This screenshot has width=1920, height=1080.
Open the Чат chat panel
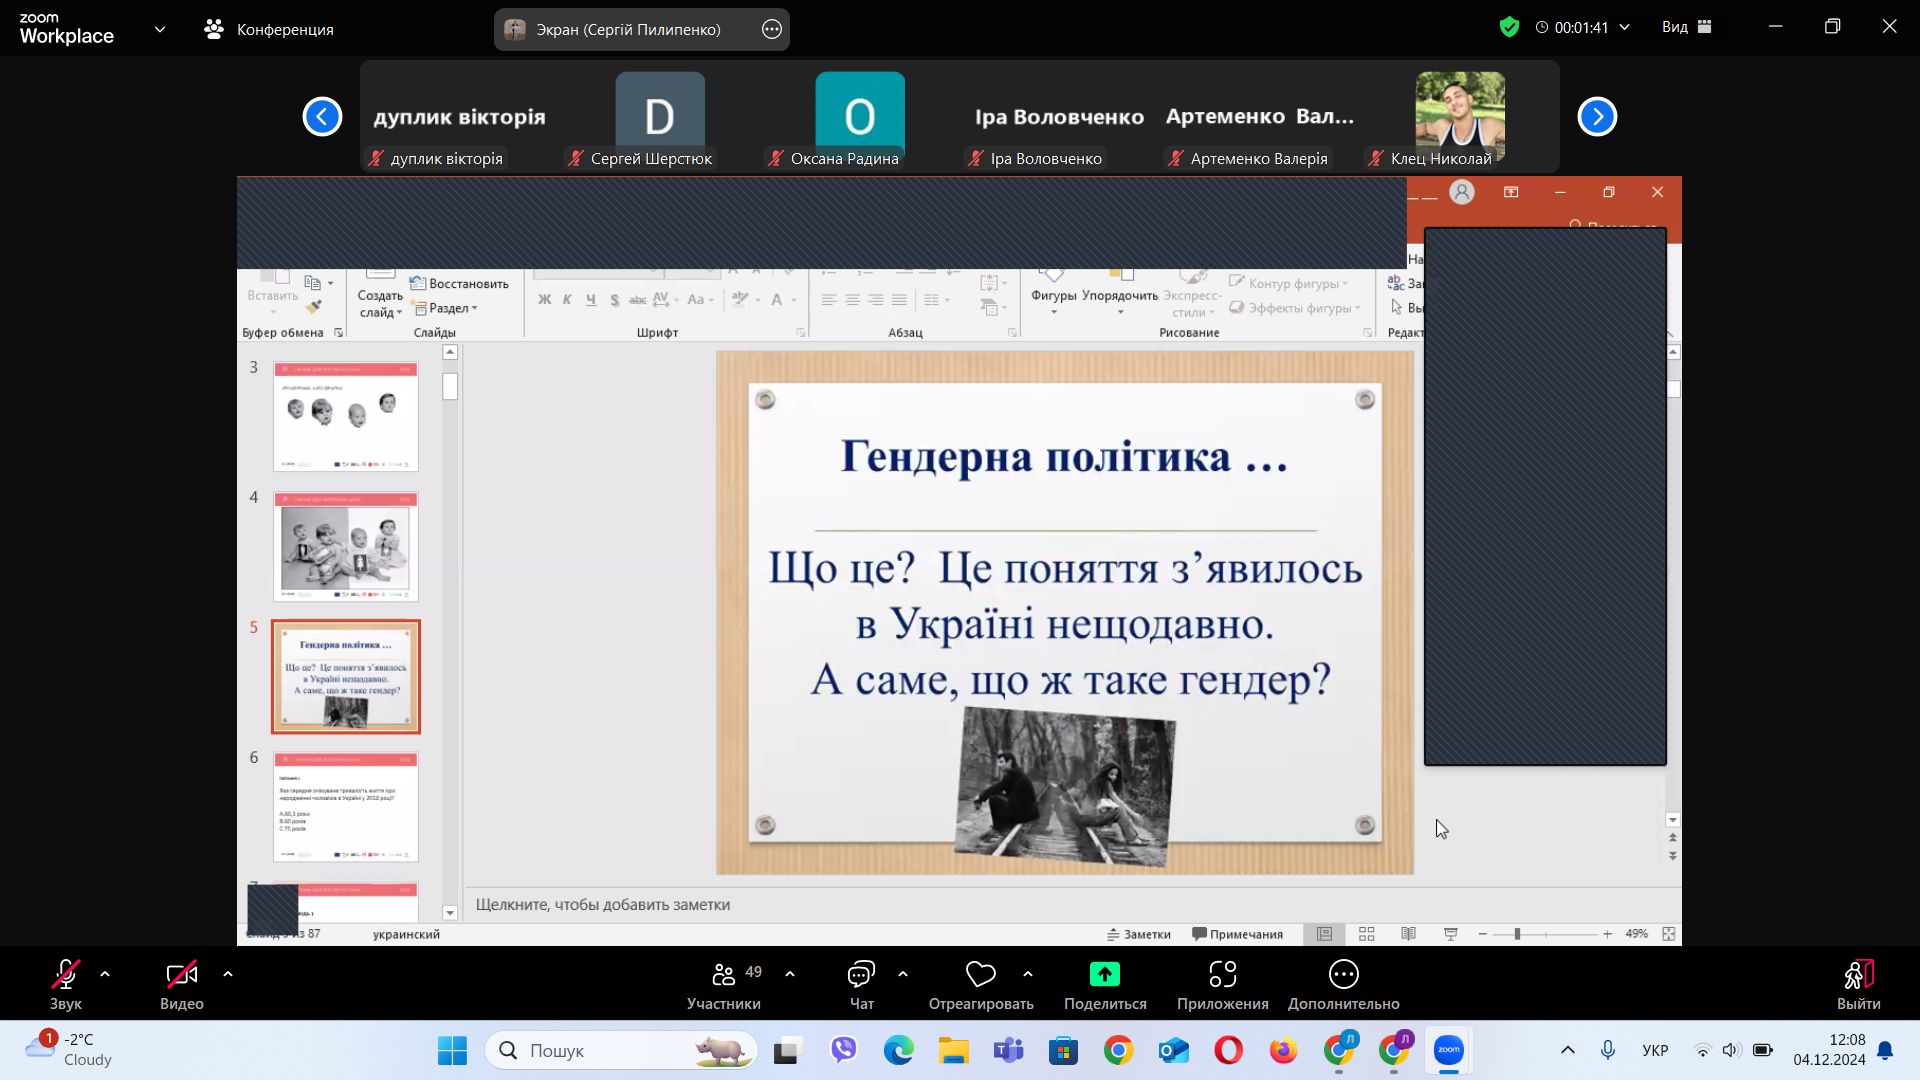pyautogui.click(x=861, y=975)
